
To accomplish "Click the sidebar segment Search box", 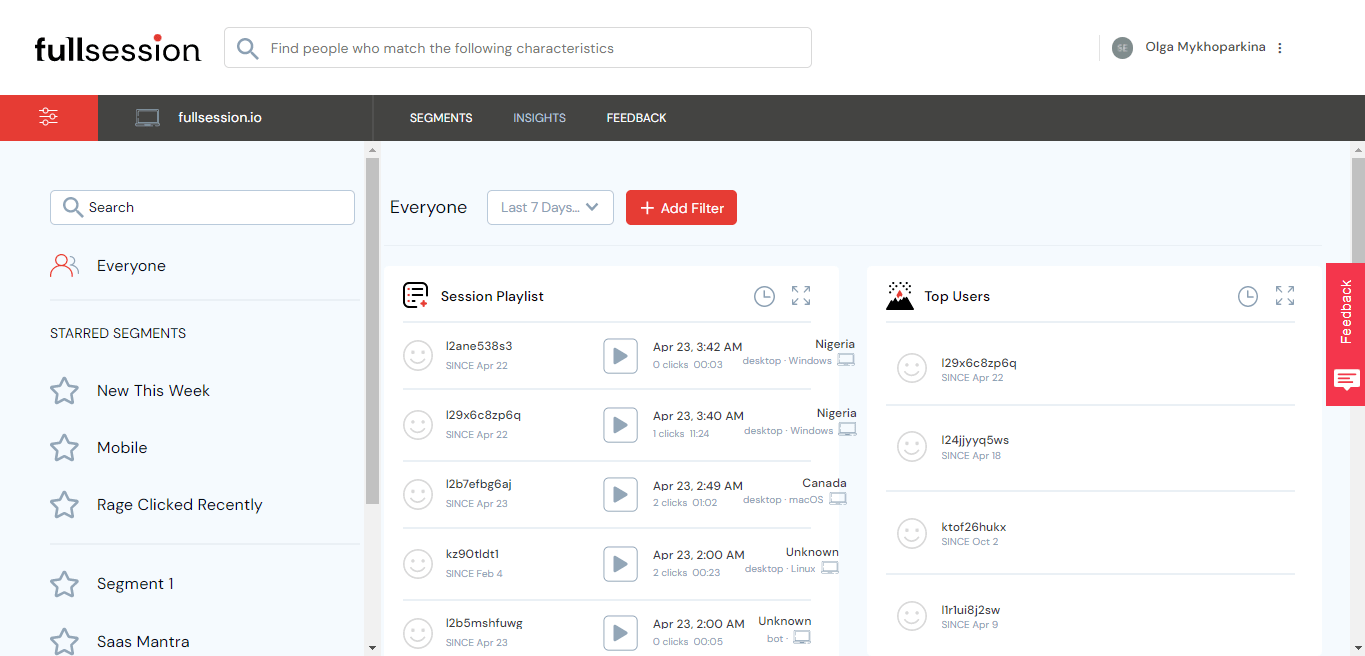I will click(202, 207).
